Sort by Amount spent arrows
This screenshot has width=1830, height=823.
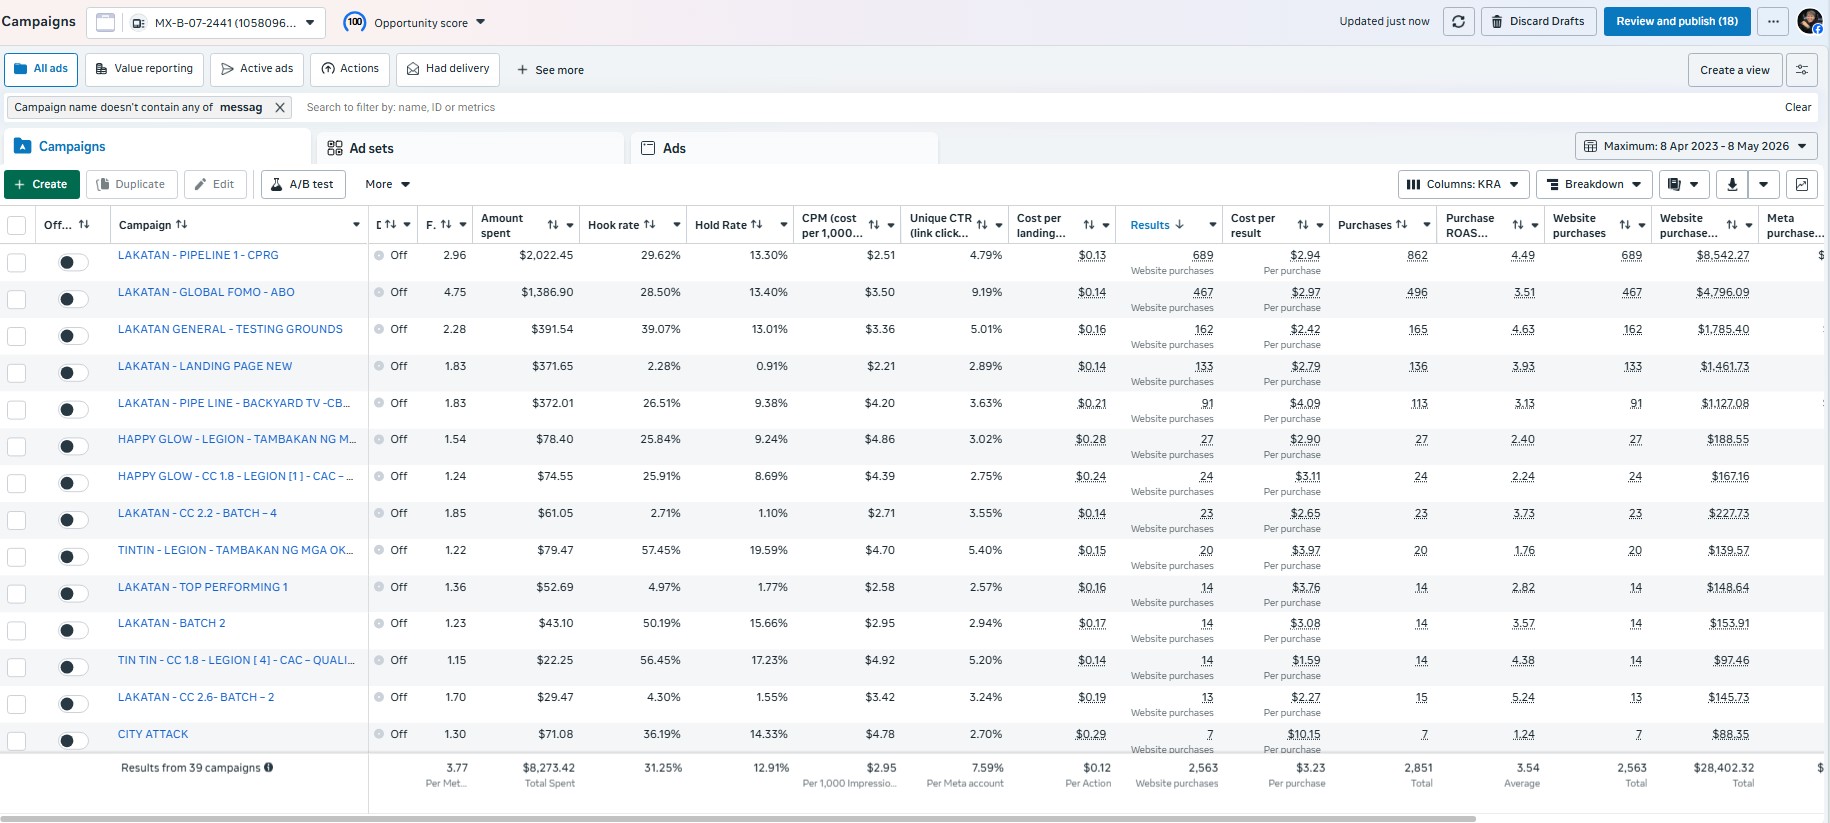[x=553, y=225]
